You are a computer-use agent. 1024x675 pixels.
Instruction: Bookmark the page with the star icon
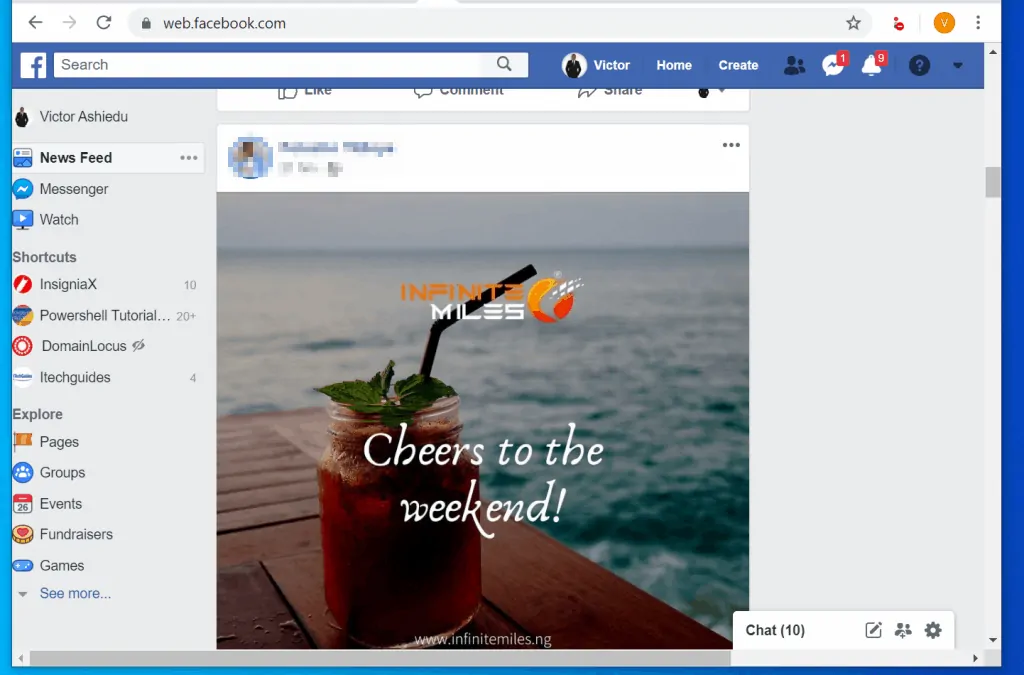853,22
